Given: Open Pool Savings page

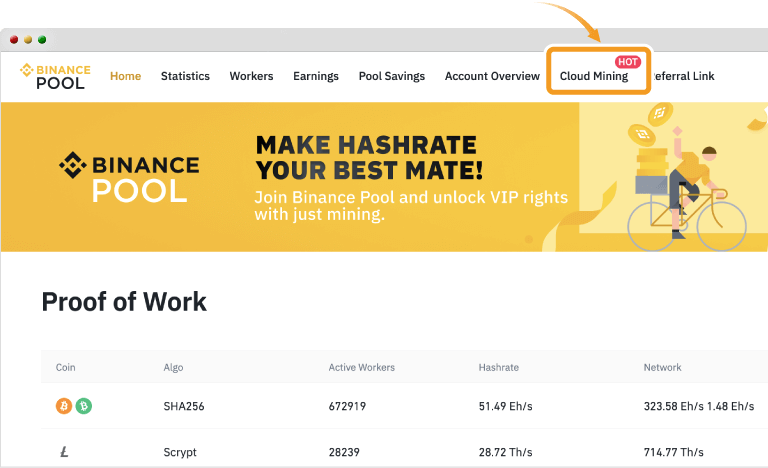Looking at the screenshot, I should click(x=392, y=76).
